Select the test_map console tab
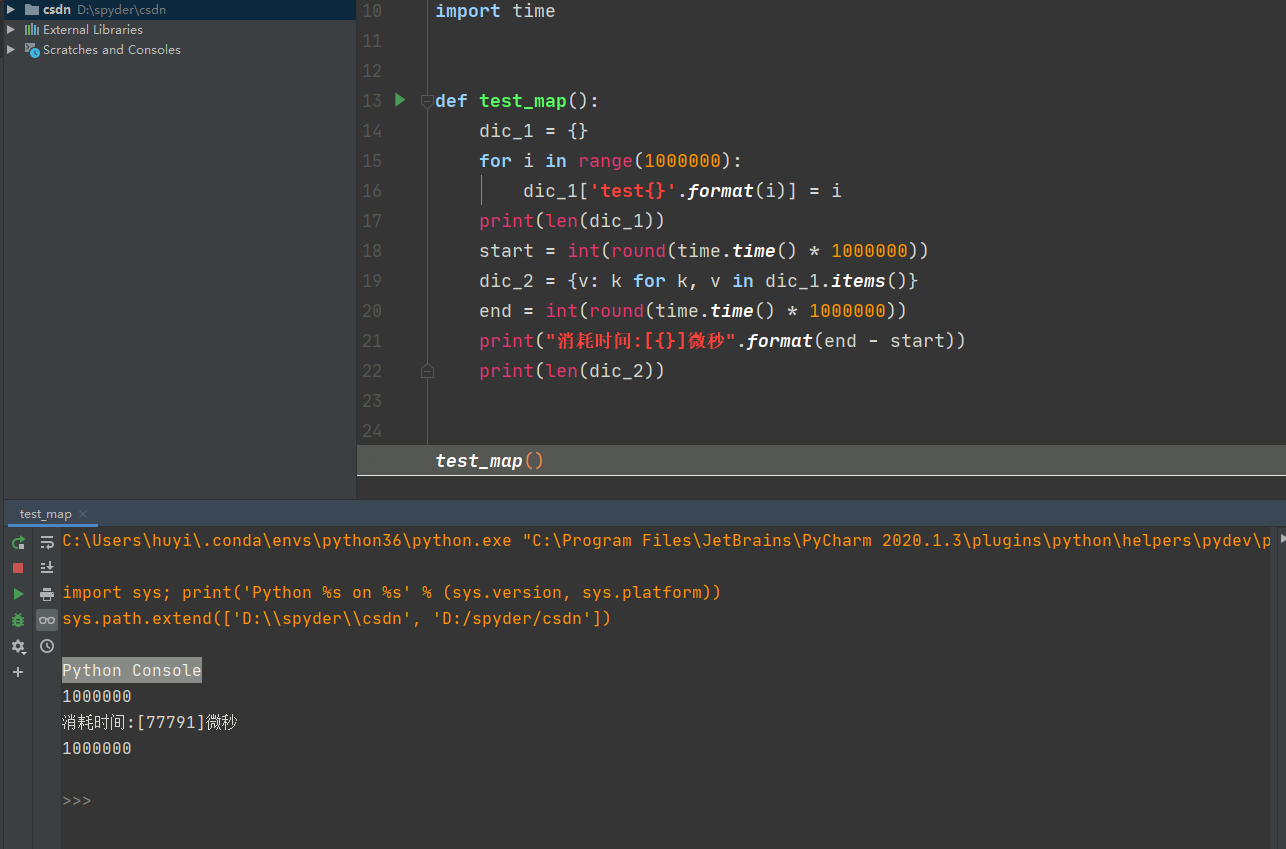Image resolution: width=1286 pixels, height=849 pixels. pyautogui.click(x=45, y=514)
